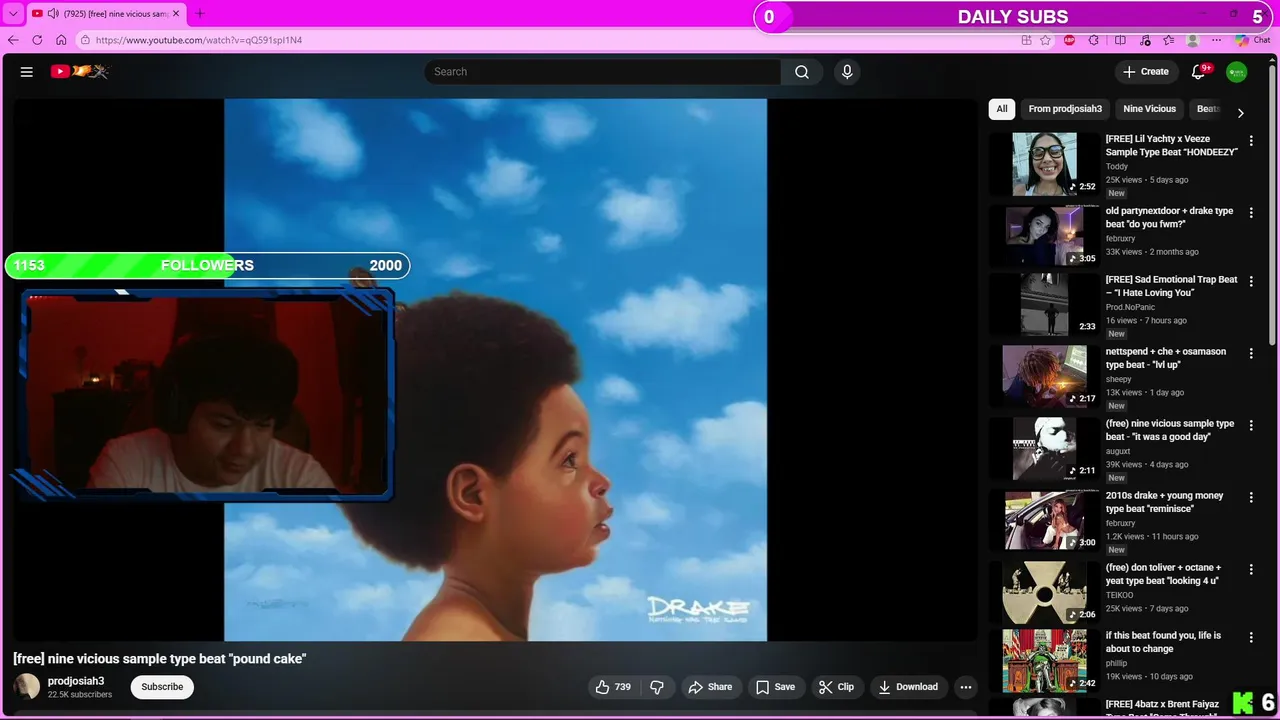Show more filter chips with right arrow
Image resolution: width=1280 pixels, height=720 pixels.
click(x=1241, y=113)
